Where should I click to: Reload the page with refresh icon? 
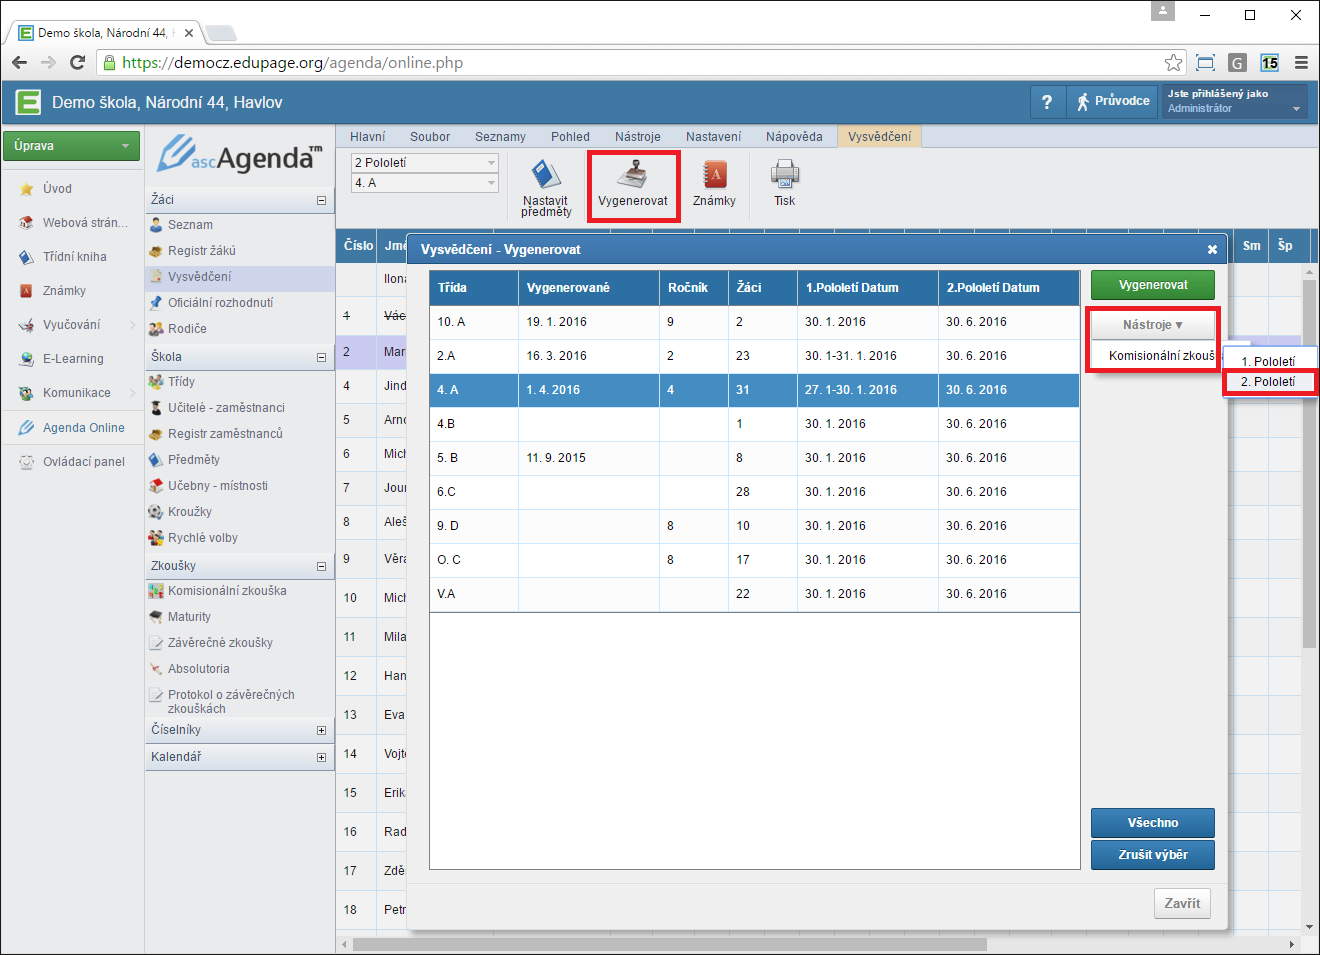point(77,62)
